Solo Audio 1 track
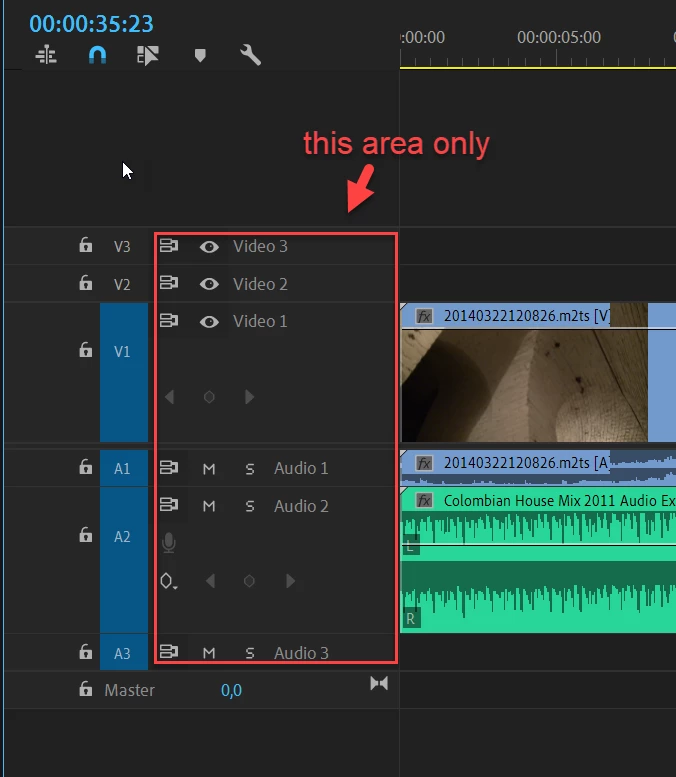The image size is (676, 777). 250,469
